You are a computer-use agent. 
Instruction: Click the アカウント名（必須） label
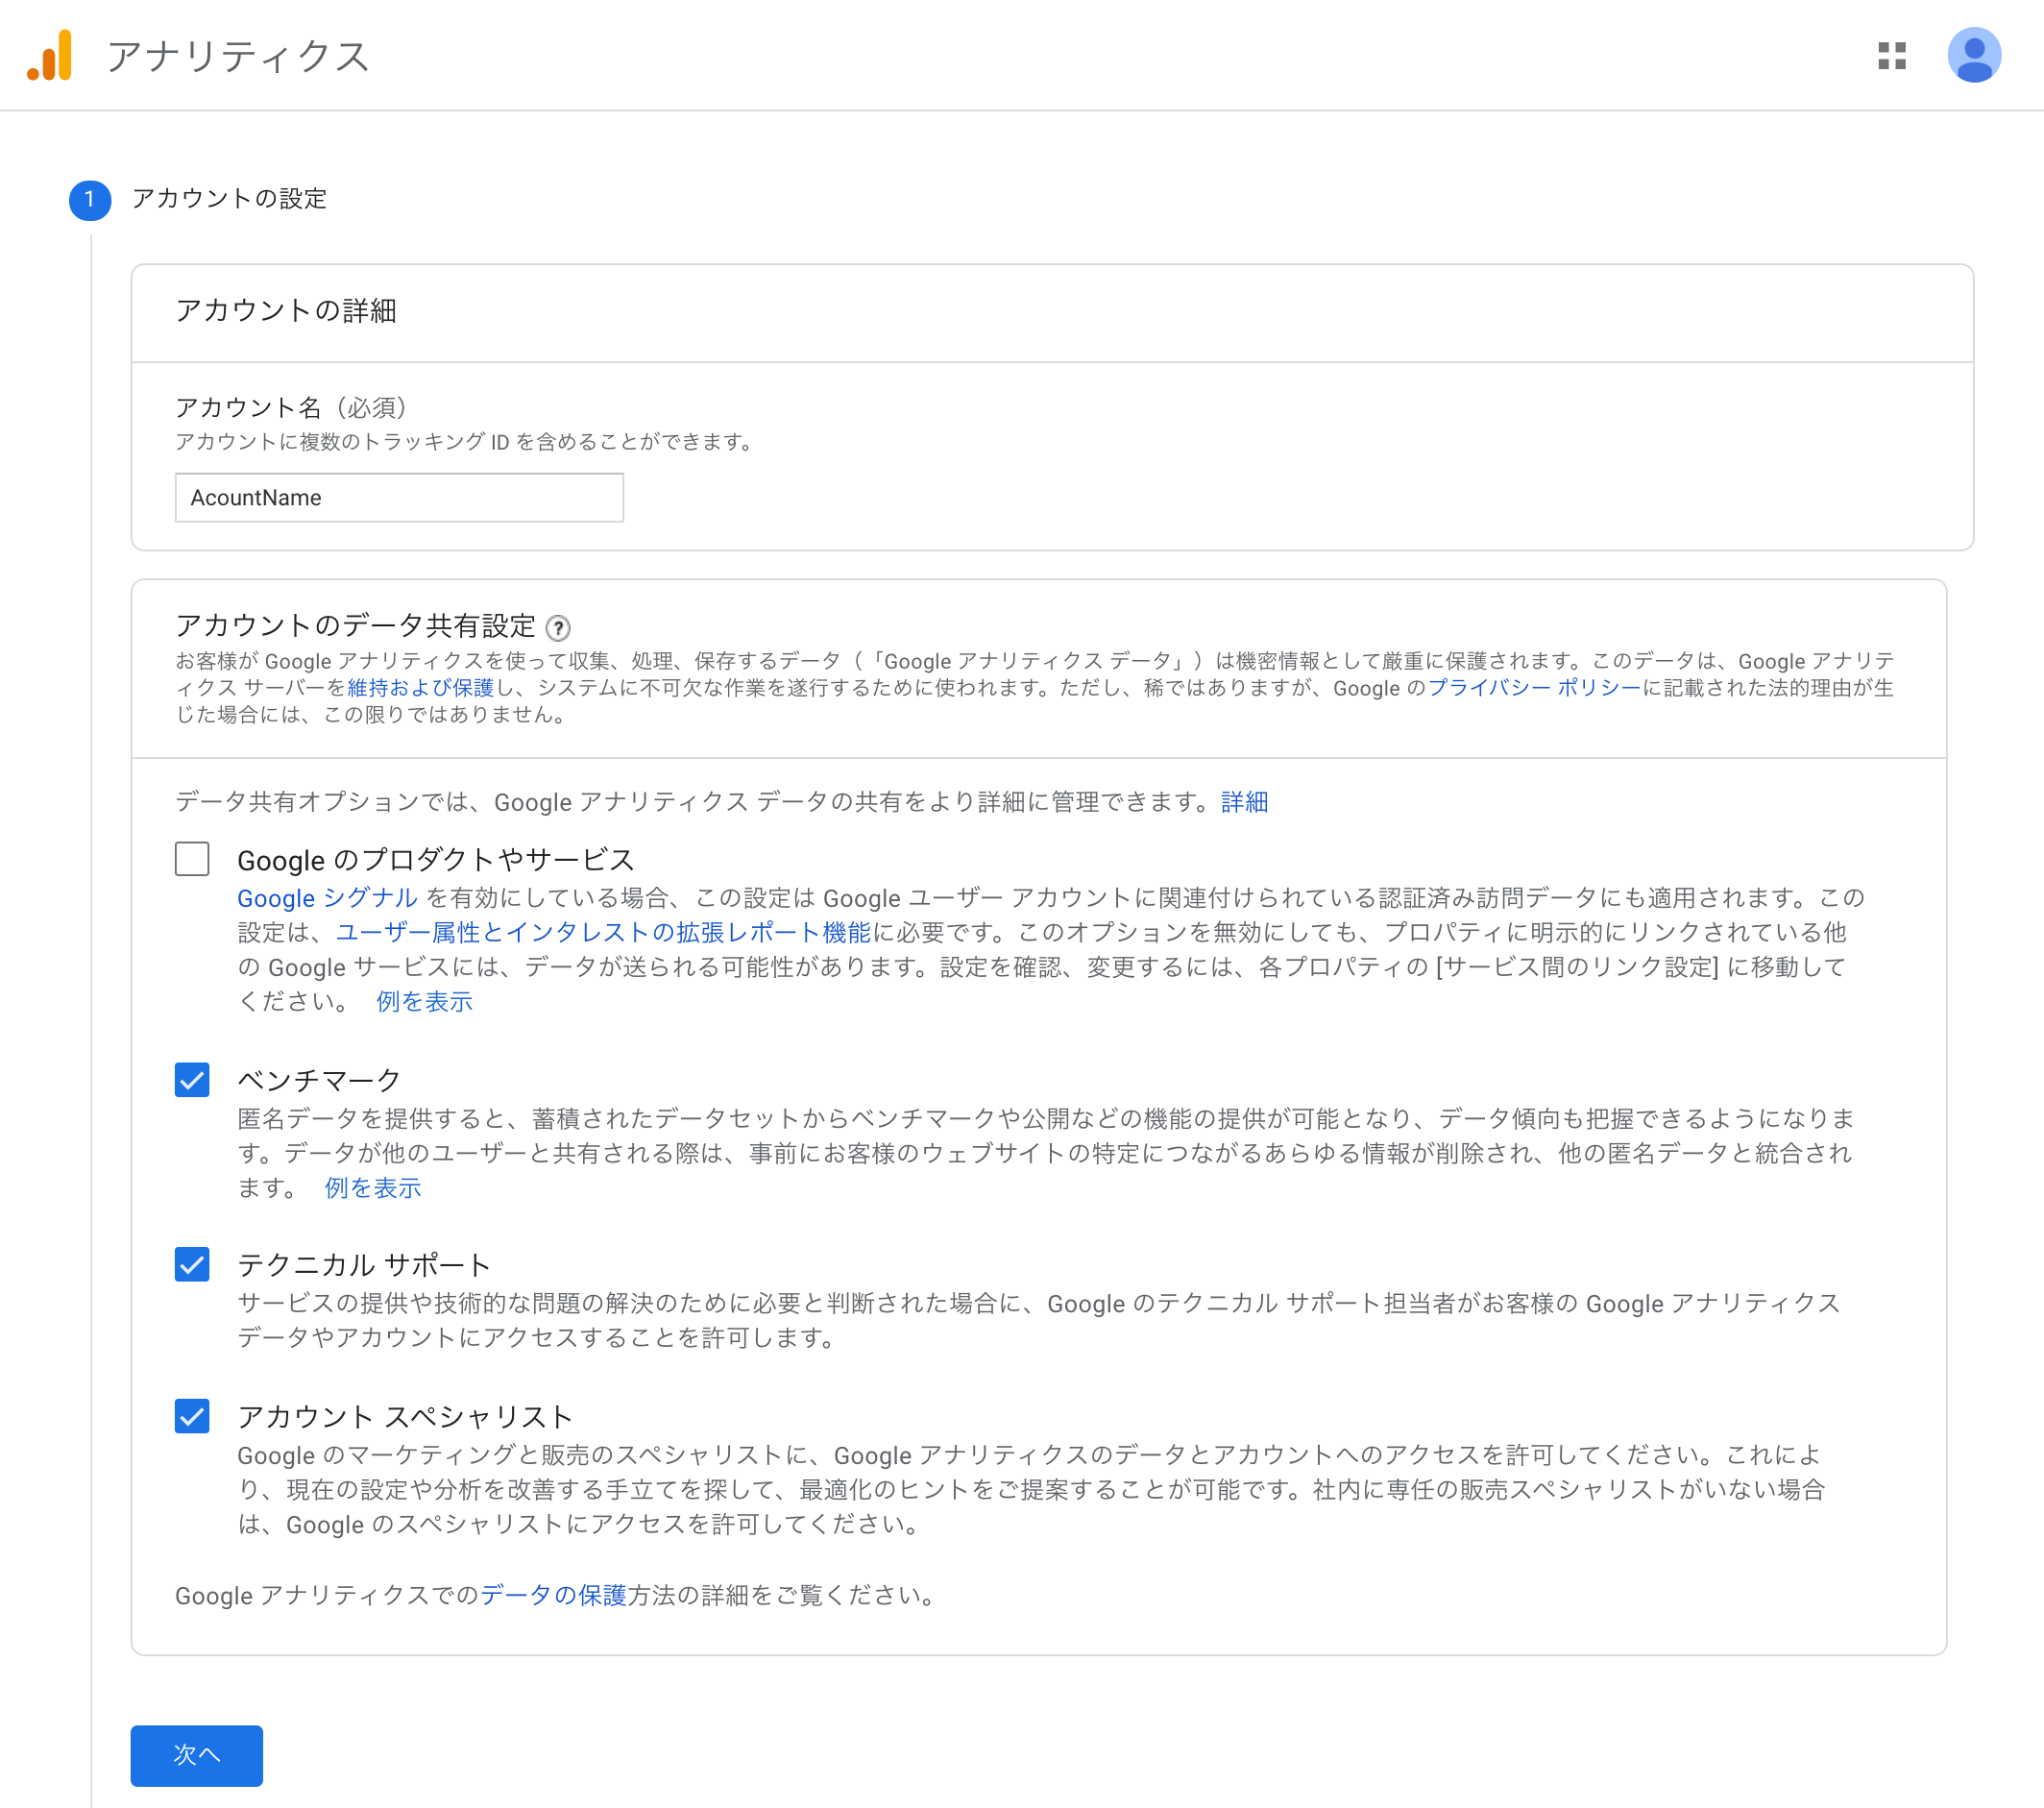click(x=291, y=407)
